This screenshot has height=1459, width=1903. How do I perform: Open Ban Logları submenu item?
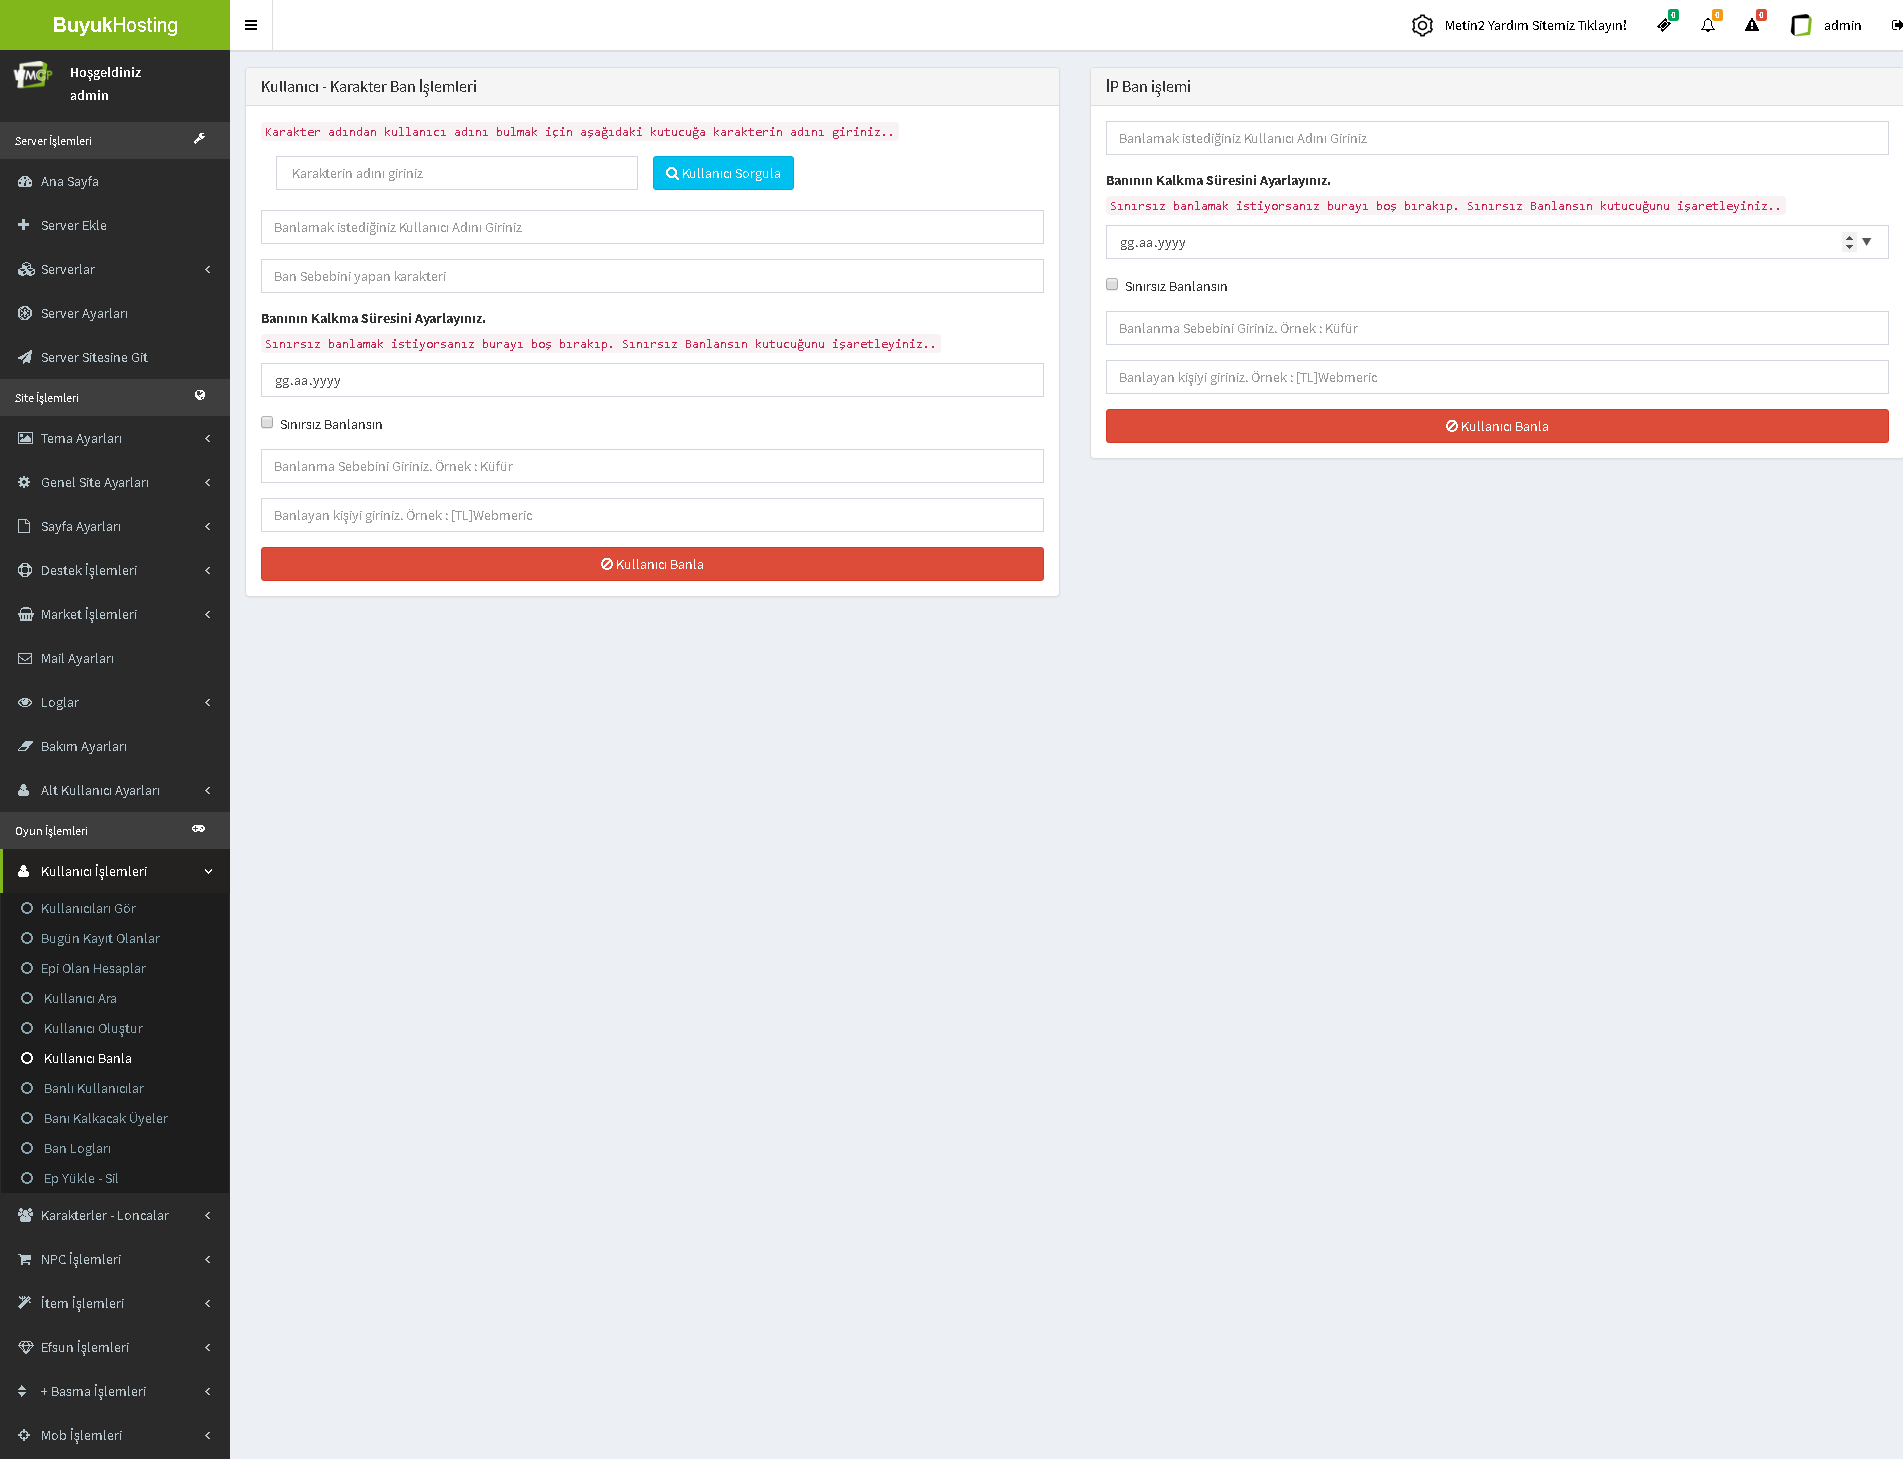(77, 1148)
